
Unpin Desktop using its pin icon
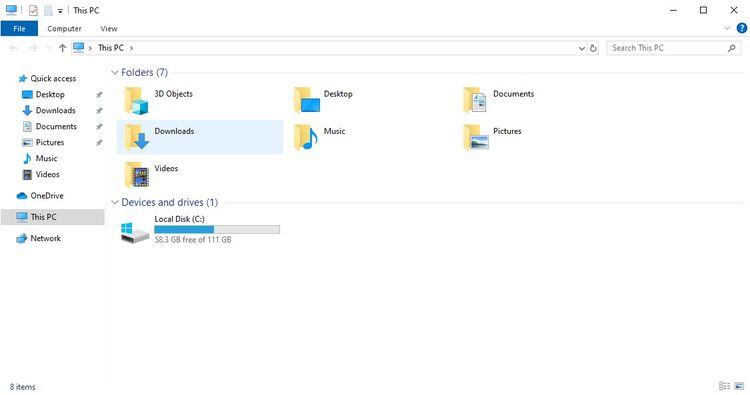(99, 95)
